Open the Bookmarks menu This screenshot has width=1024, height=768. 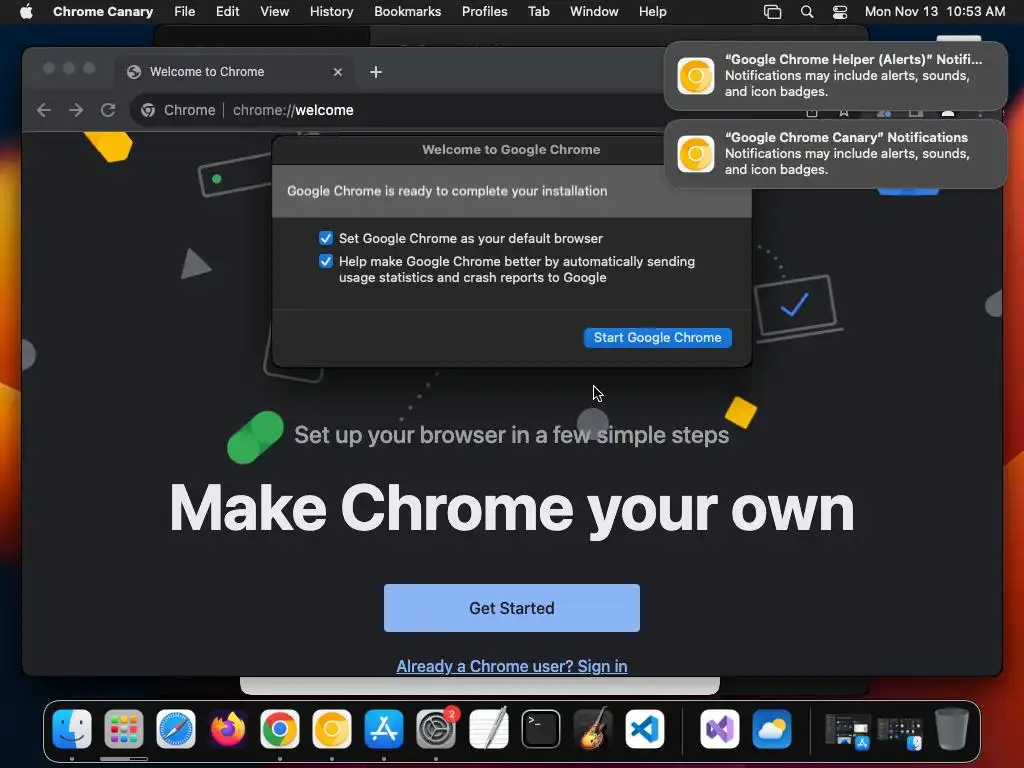tap(408, 11)
